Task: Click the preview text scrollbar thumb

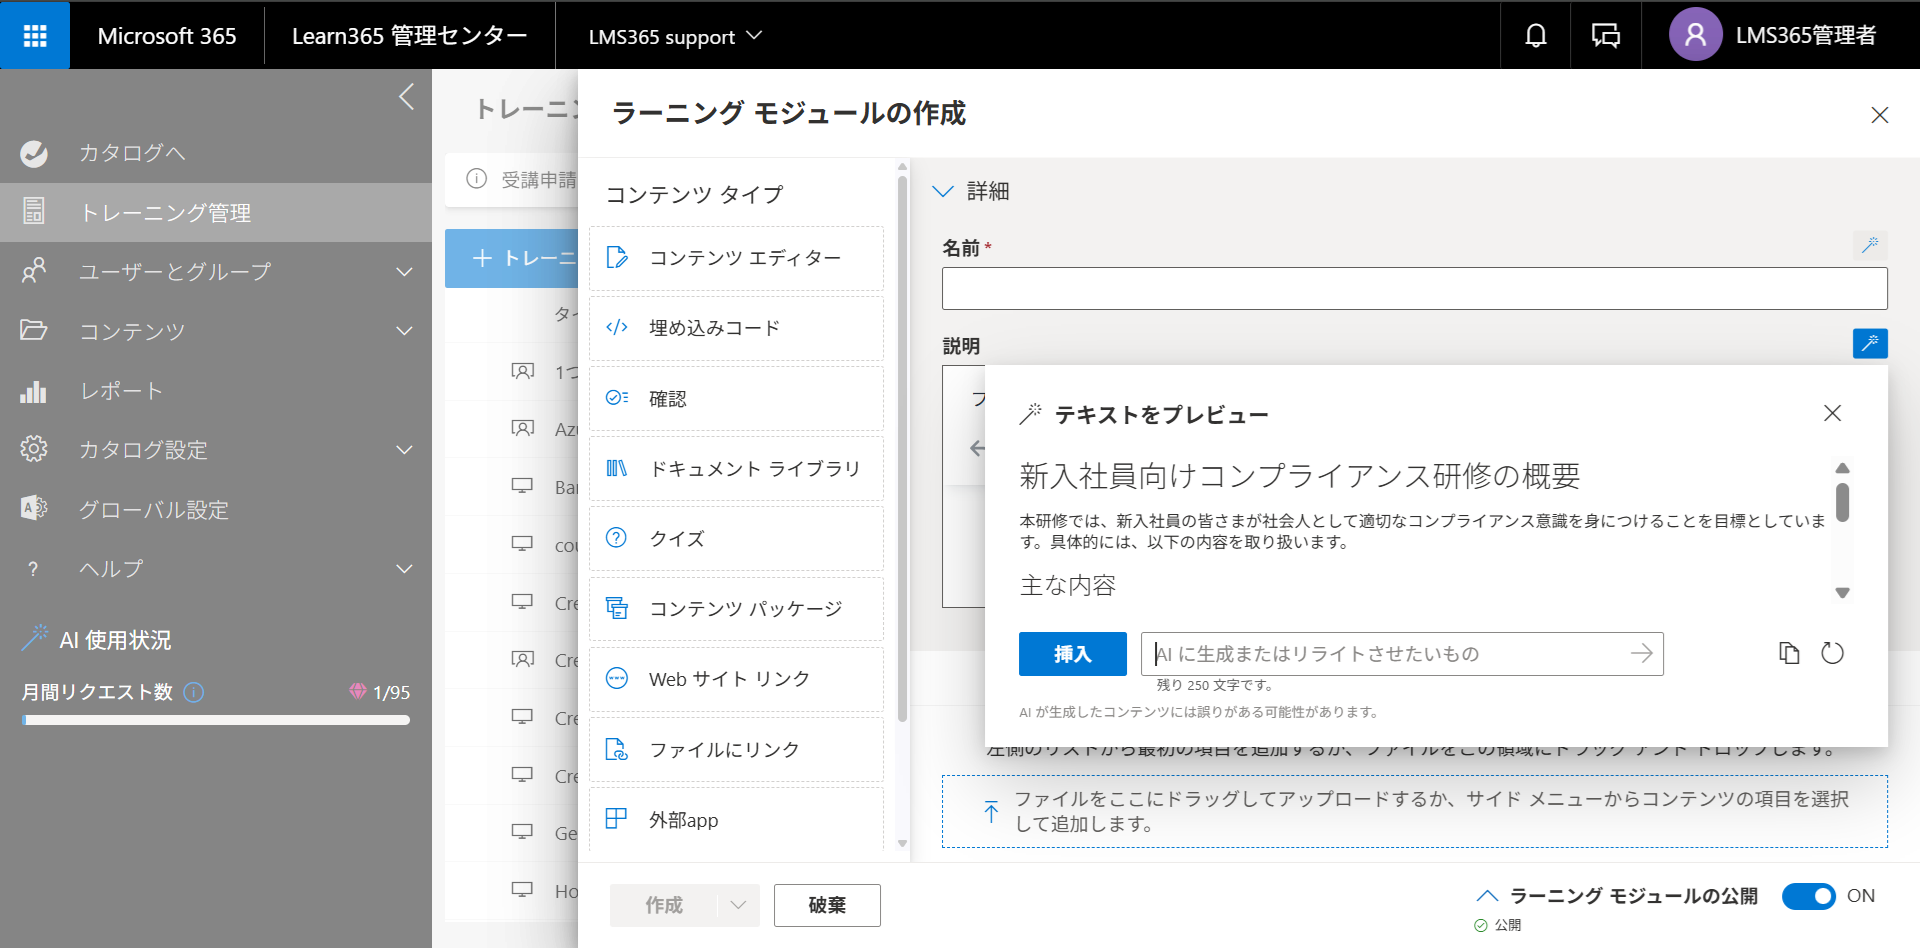Action: tap(1842, 502)
